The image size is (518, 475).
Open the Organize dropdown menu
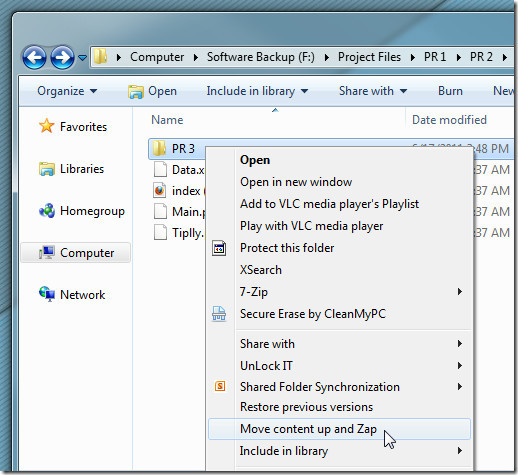pos(67,91)
